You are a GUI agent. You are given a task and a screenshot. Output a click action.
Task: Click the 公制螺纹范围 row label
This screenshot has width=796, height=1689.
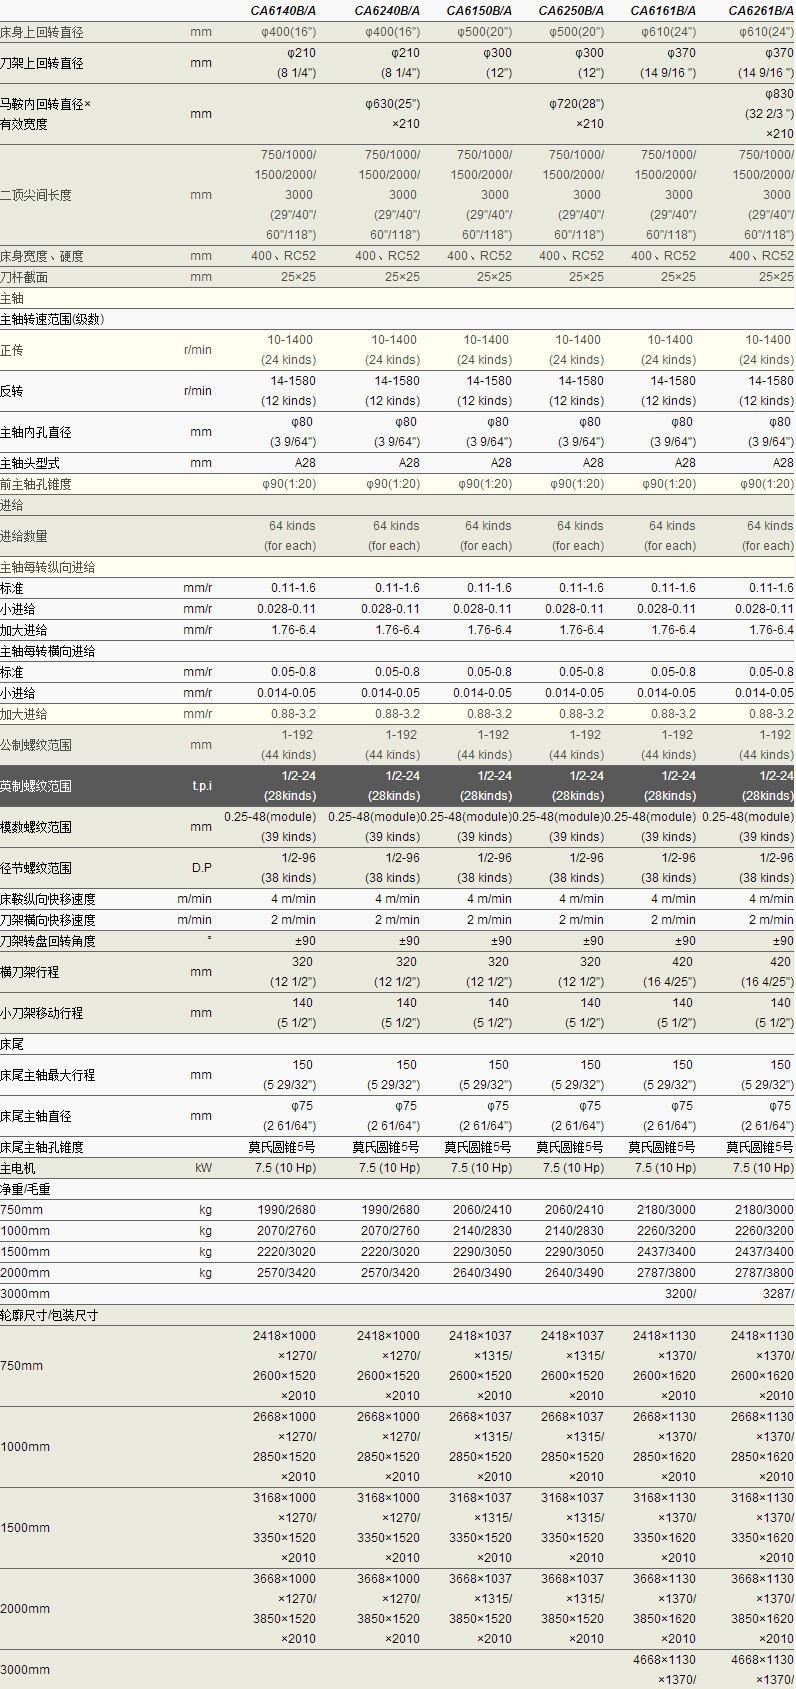click(36, 745)
